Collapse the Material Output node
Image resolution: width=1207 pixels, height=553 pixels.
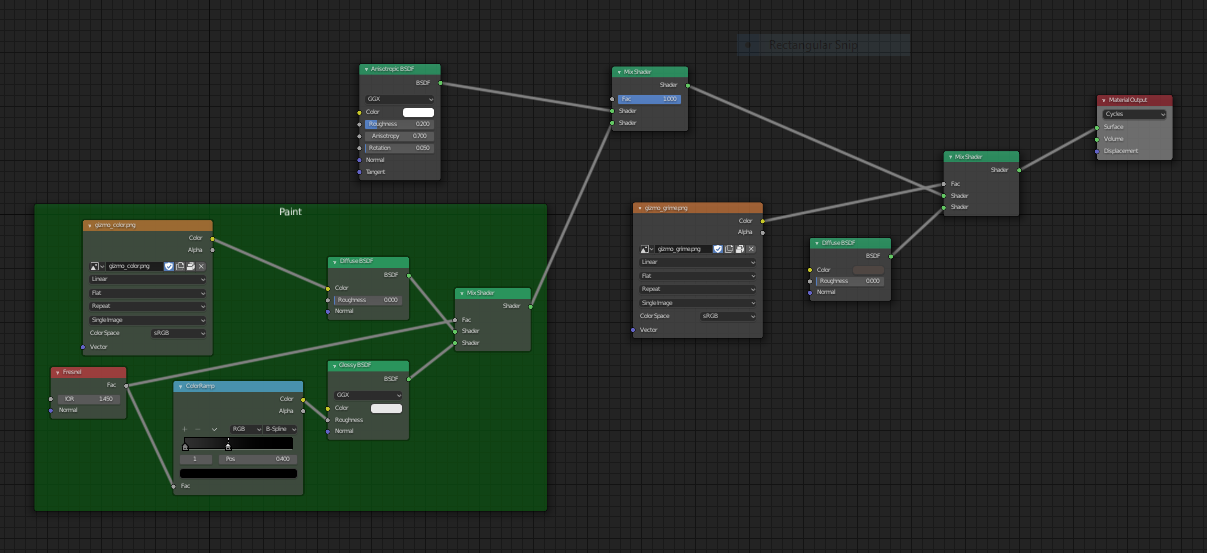pyautogui.click(x=1103, y=100)
